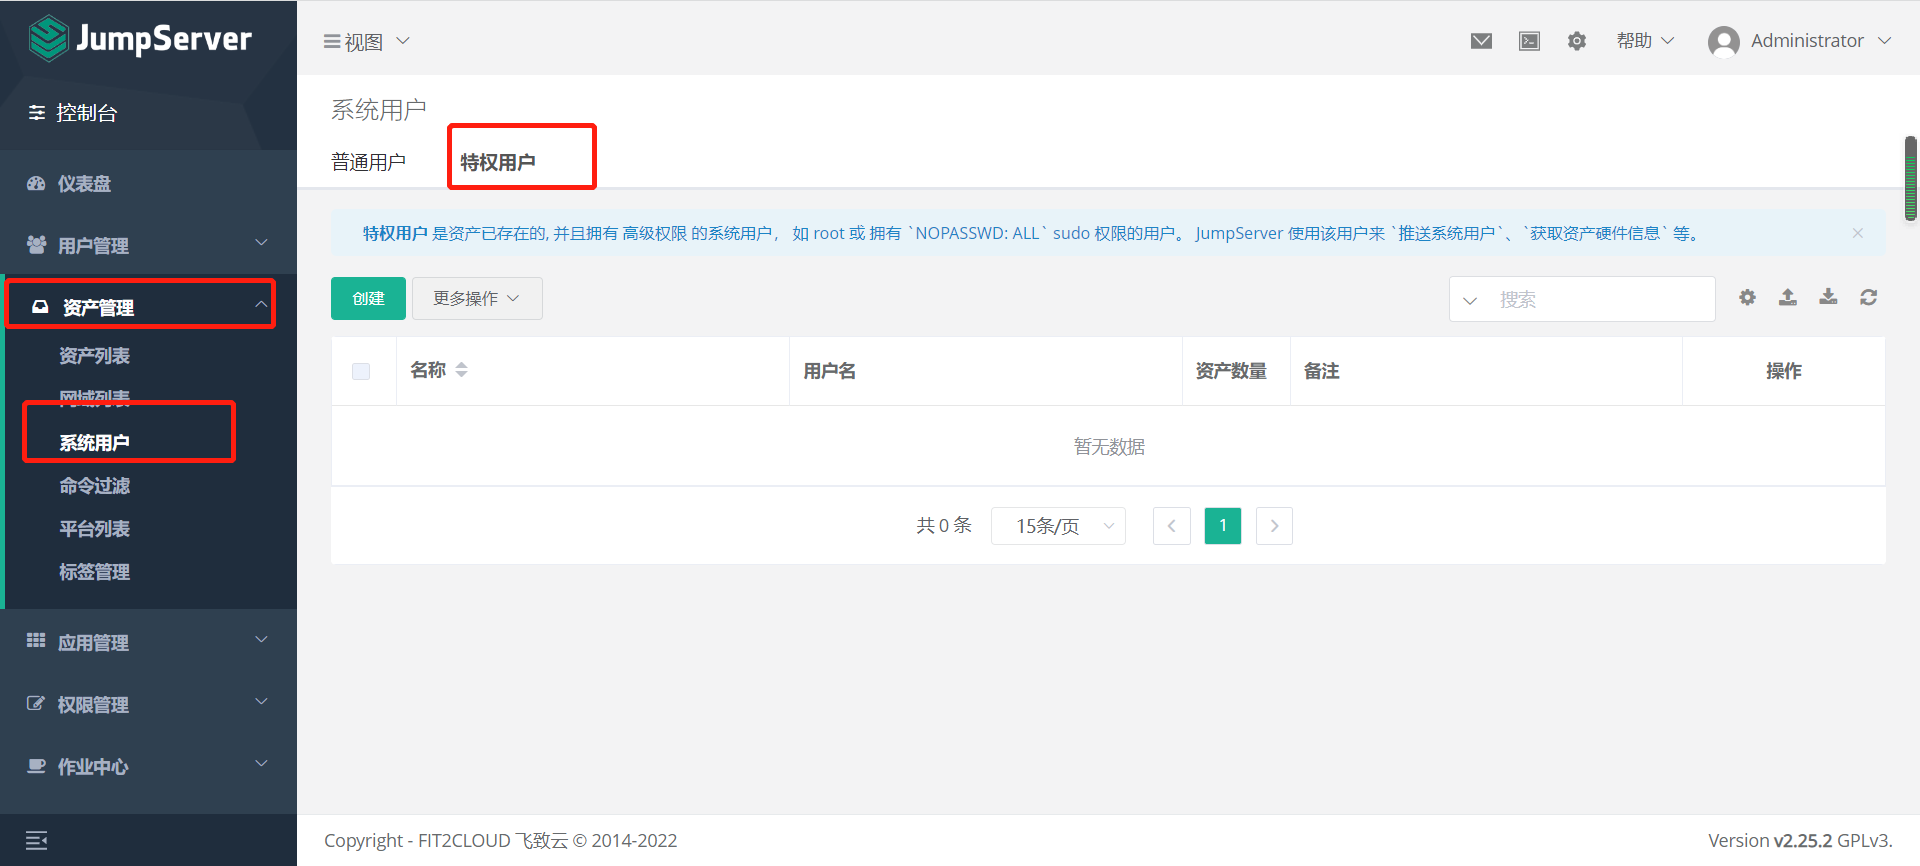Click the green 创建 button

368,299
